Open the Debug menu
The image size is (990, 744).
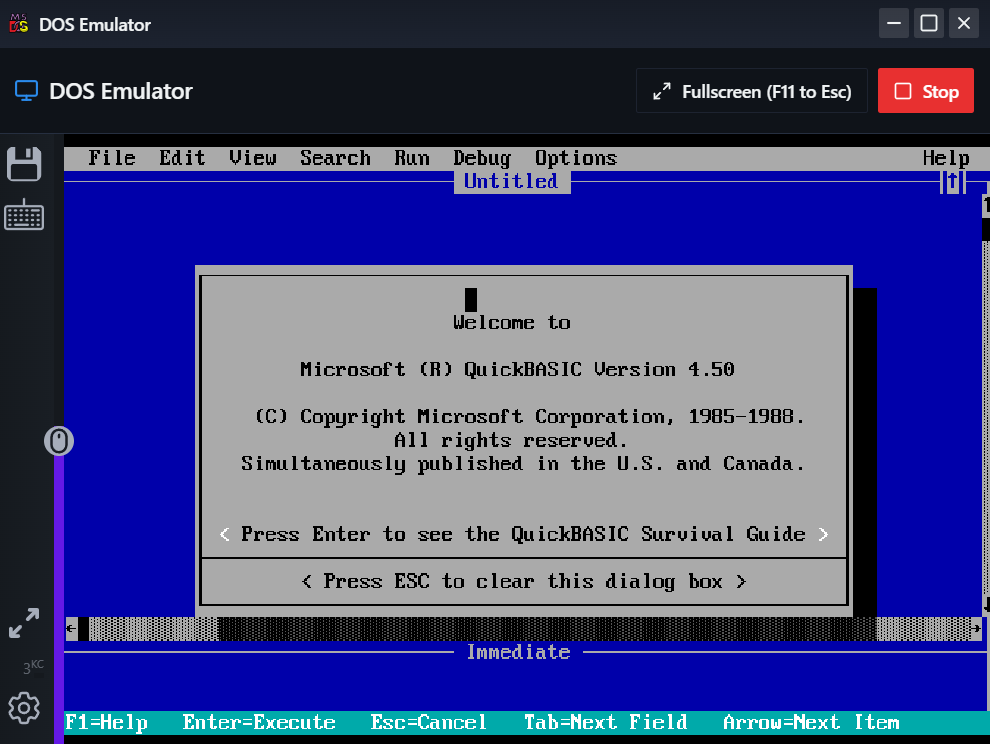pos(482,158)
